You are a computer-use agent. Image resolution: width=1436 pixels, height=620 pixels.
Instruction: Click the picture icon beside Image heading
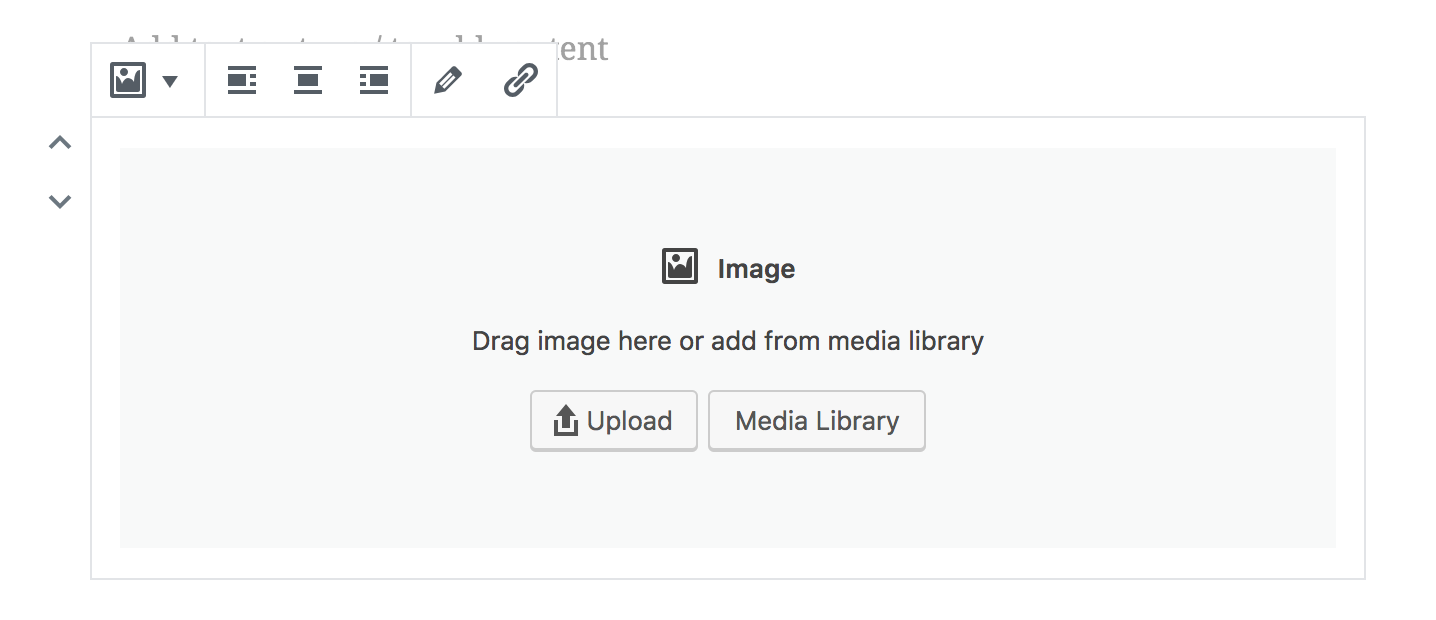[680, 267]
